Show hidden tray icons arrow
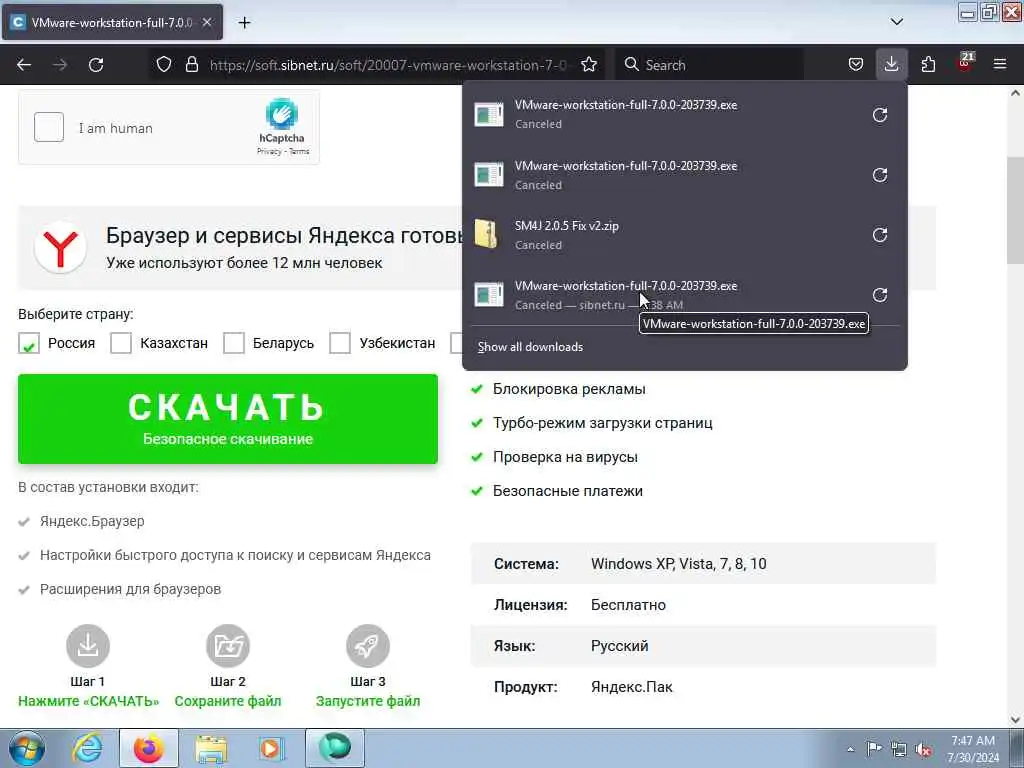 click(x=850, y=749)
